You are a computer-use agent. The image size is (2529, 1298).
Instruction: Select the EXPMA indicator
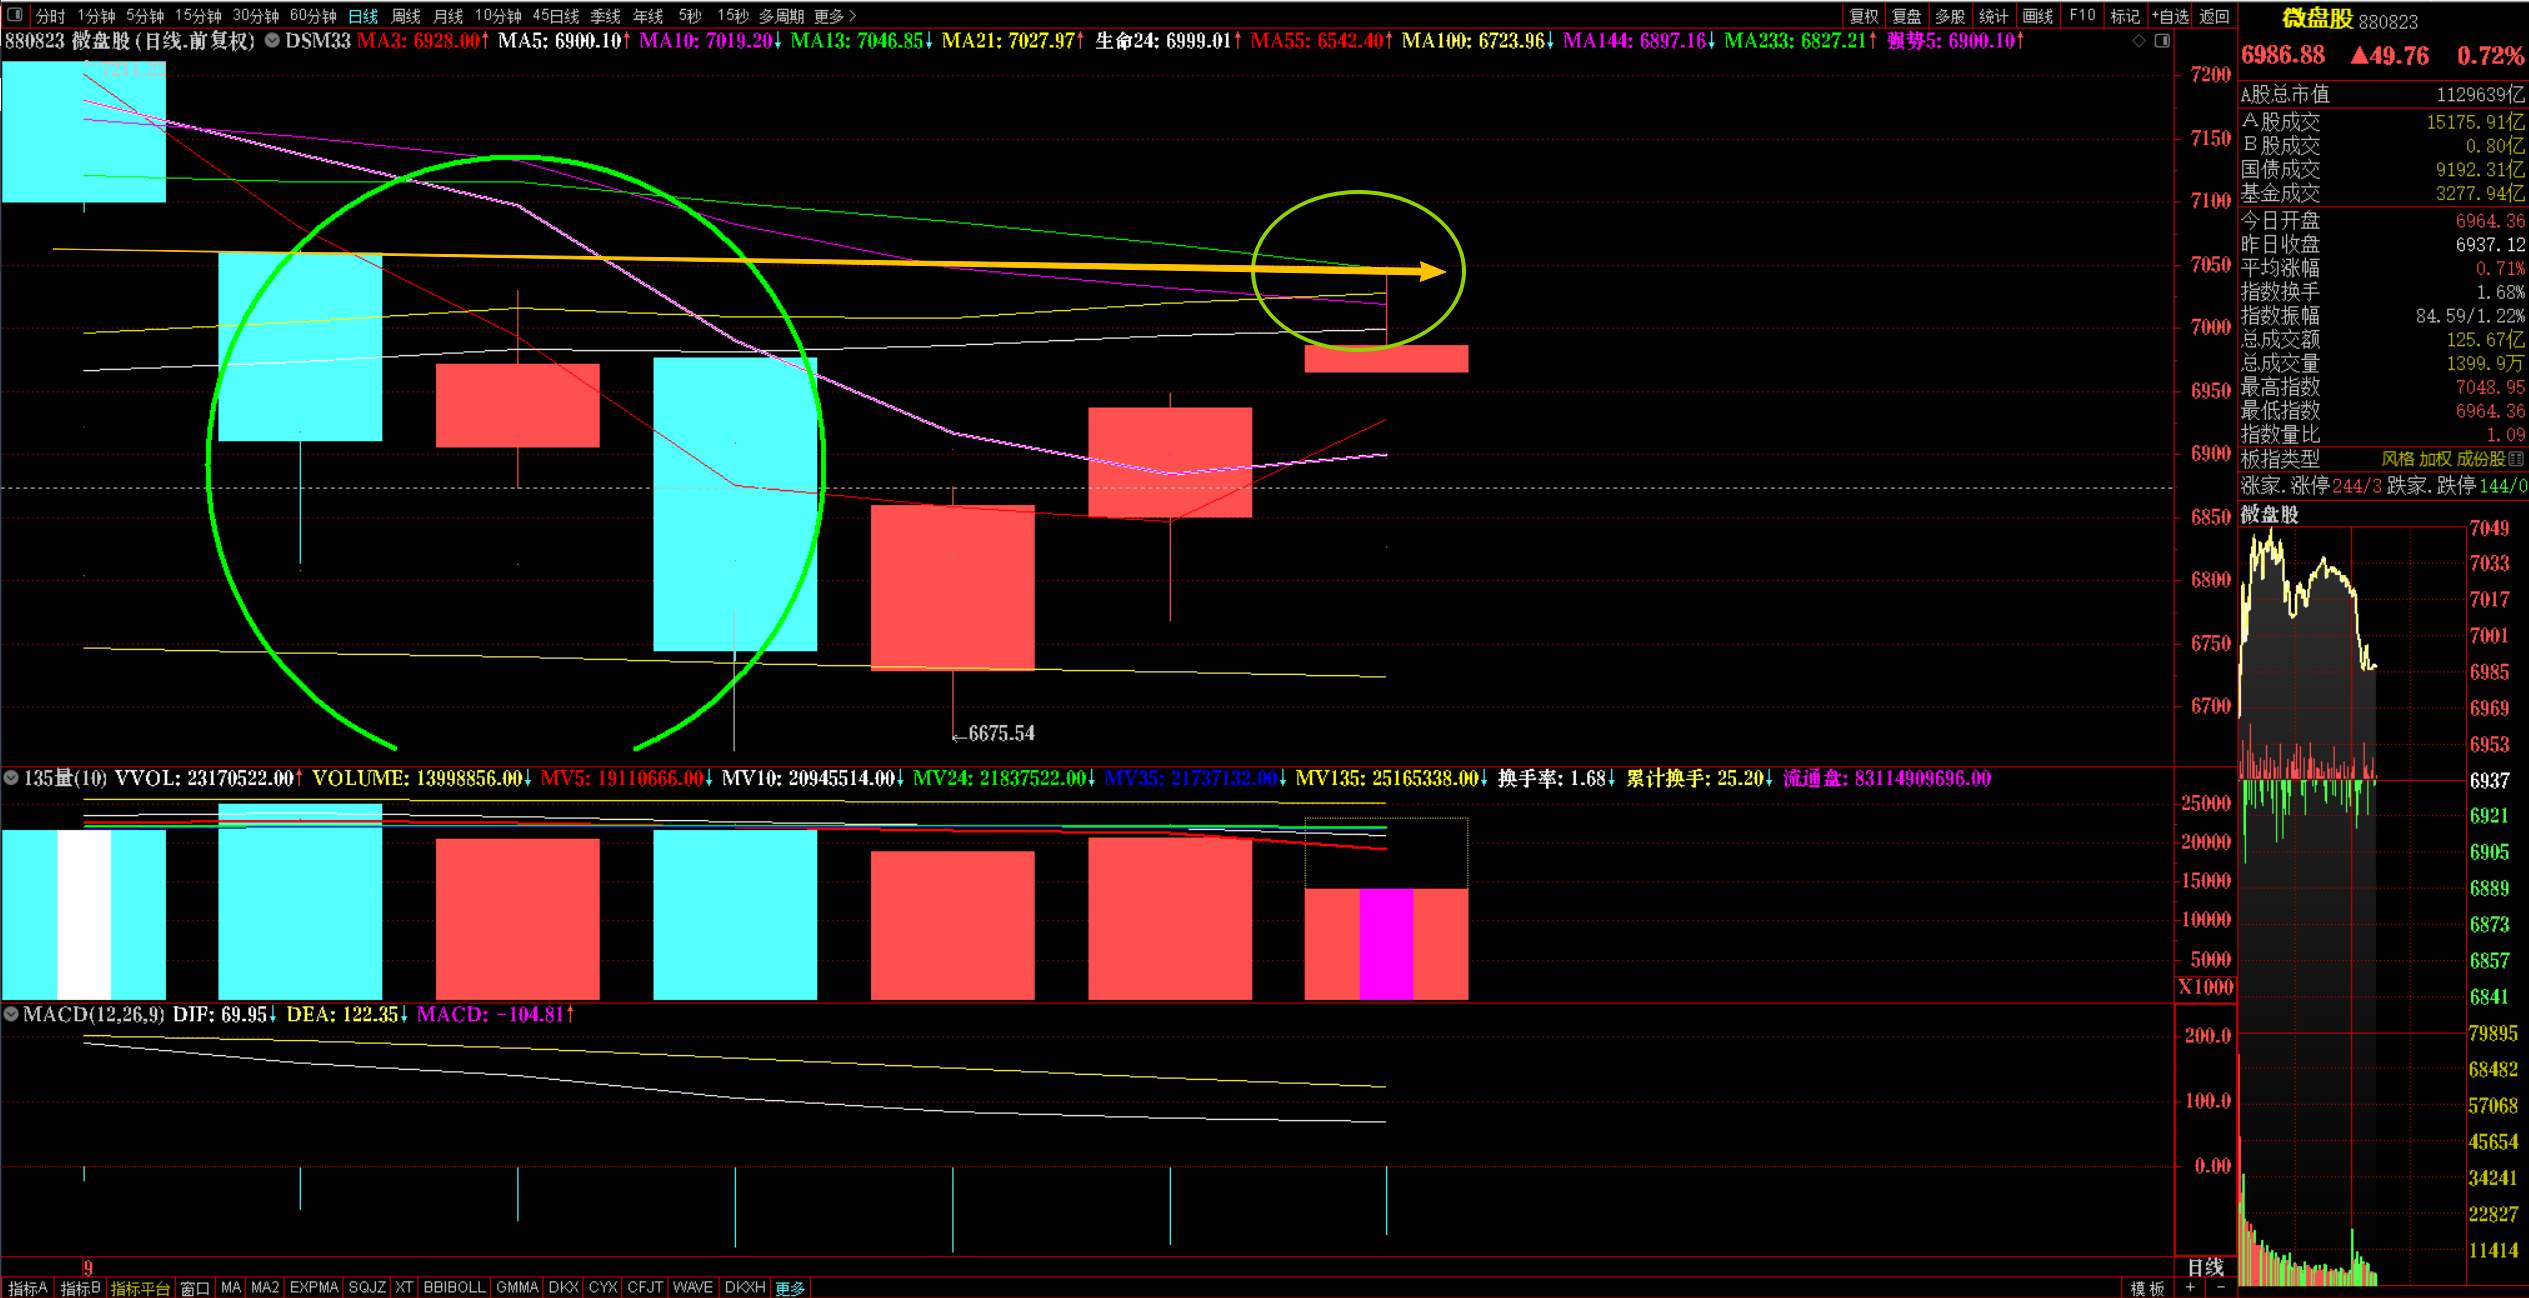314,1288
